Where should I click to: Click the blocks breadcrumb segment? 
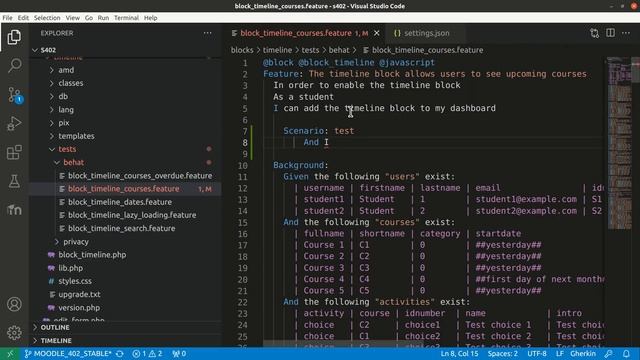242,50
